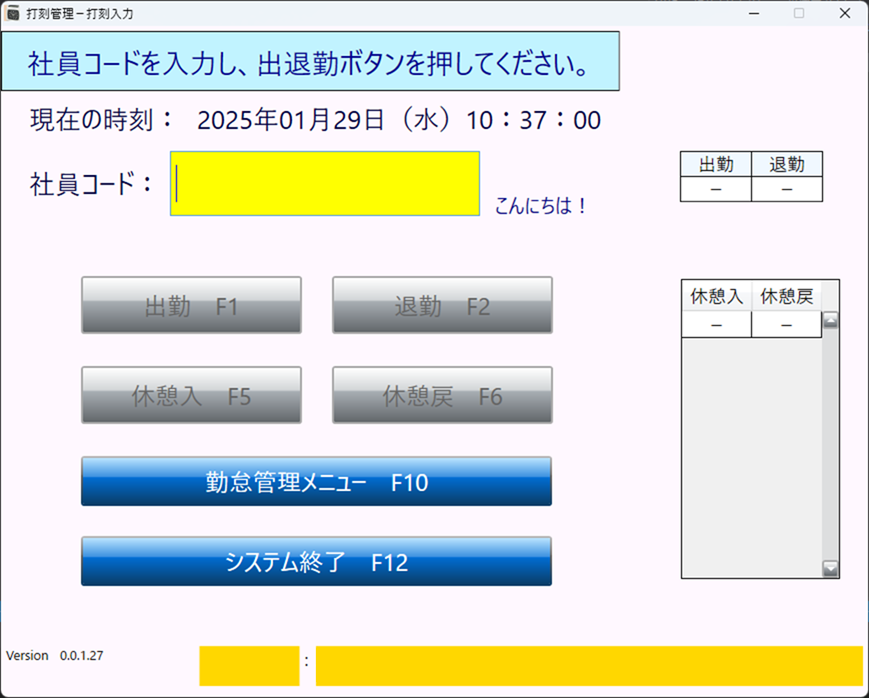Screen dimensions: 869x698
Task: Click the 休憩入 F5 button
Action: coord(191,395)
